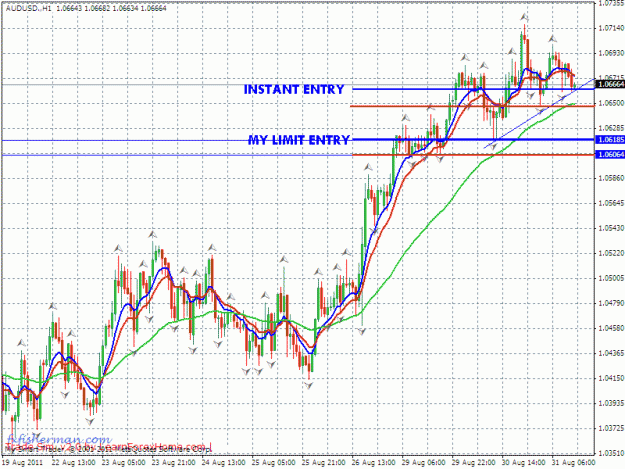This screenshot has height=469, width=625.
Task: Click the 26 Aug 13:00 time label
Action: (374, 463)
